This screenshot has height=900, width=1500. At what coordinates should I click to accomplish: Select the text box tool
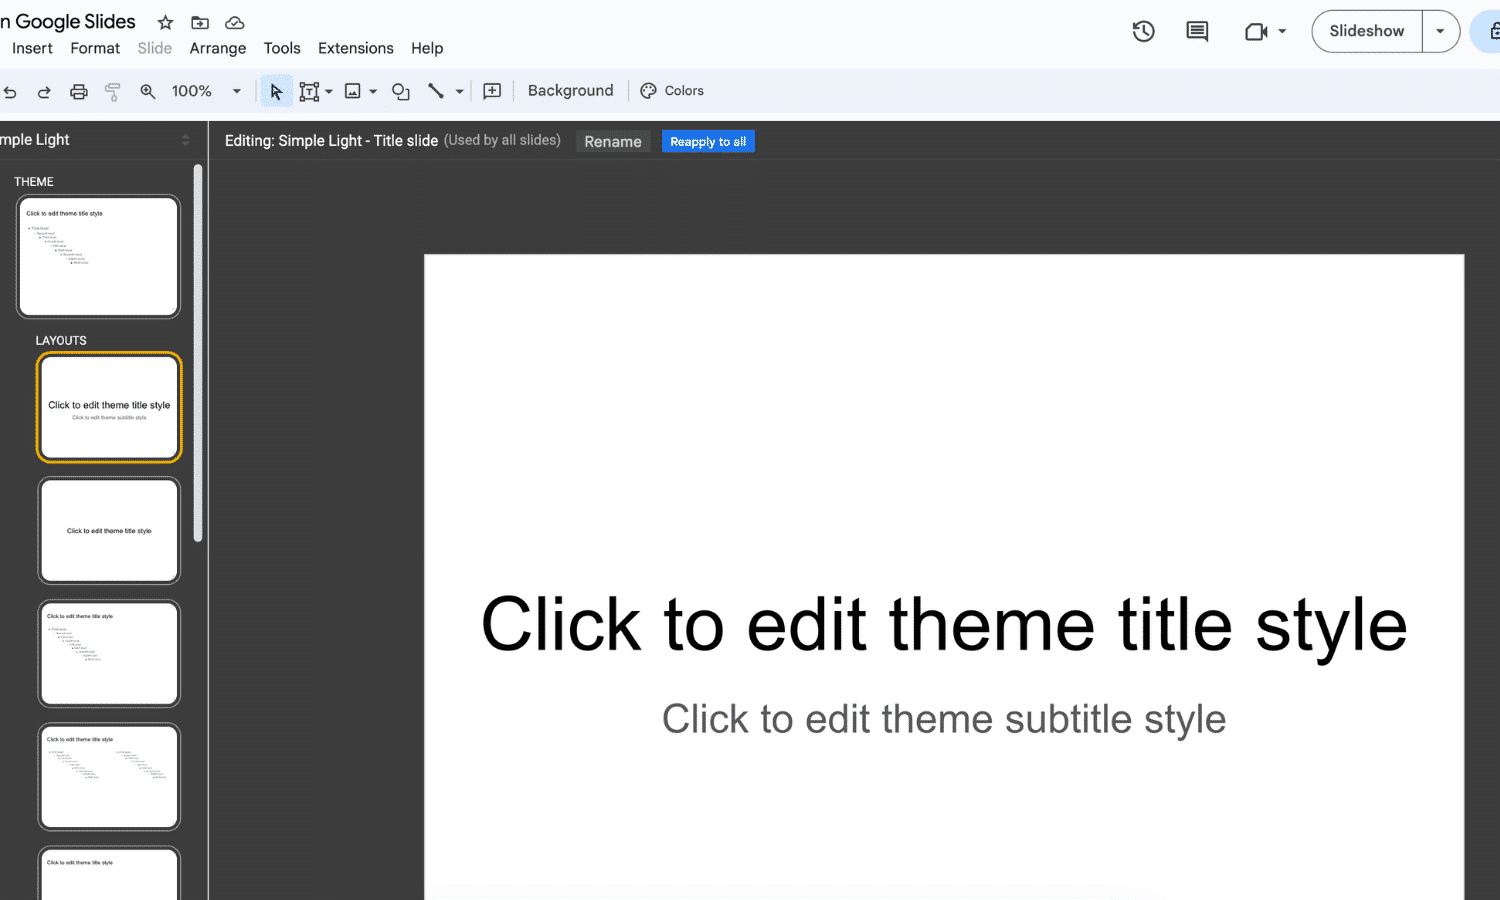309,90
